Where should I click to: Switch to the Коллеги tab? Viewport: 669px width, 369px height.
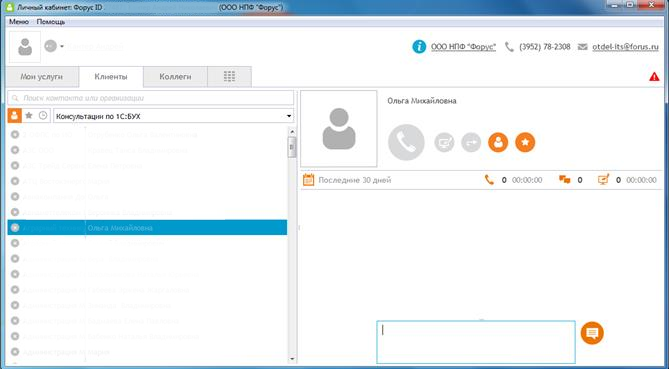(175, 77)
